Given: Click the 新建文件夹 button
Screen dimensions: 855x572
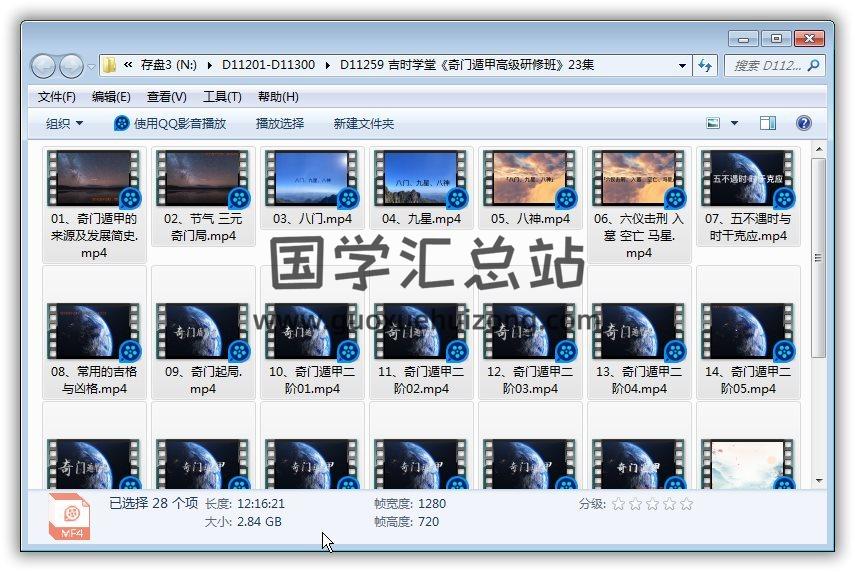Looking at the screenshot, I should pyautogui.click(x=364, y=123).
